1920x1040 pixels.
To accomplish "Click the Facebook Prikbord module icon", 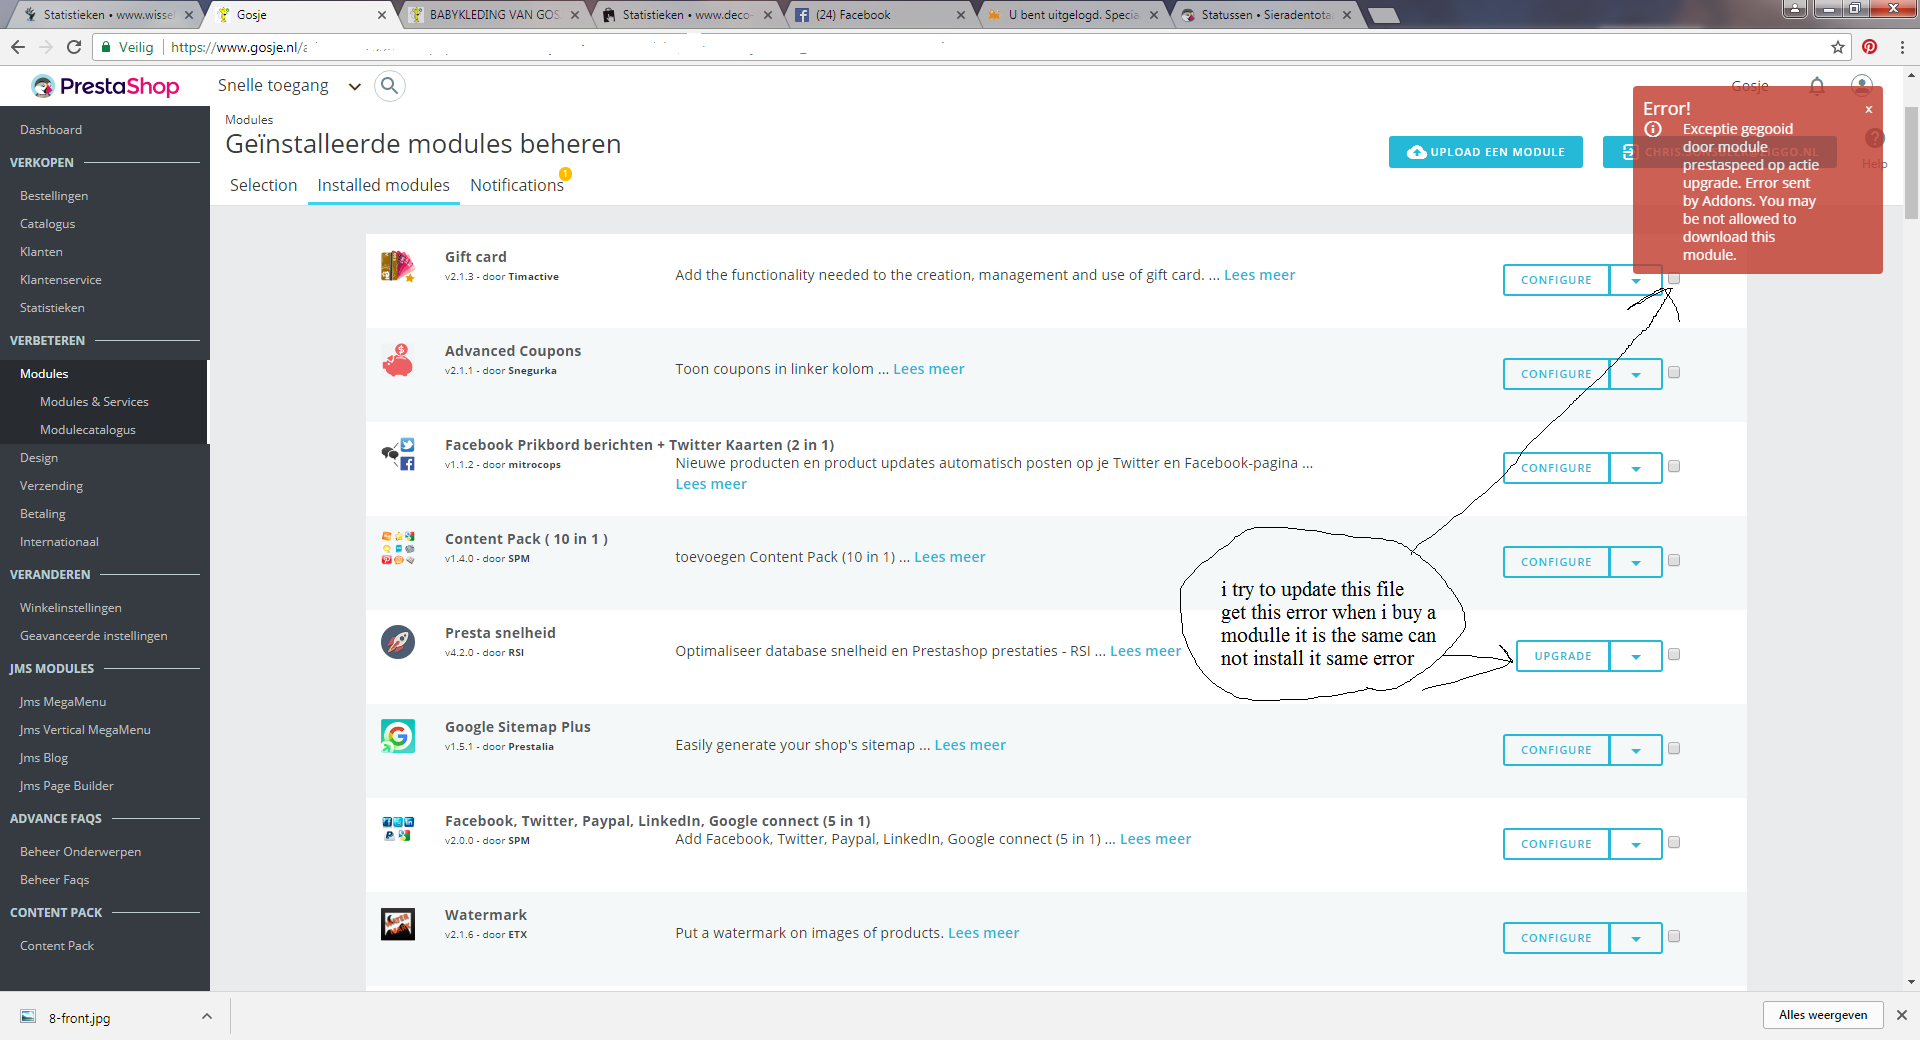I will point(398,454).
